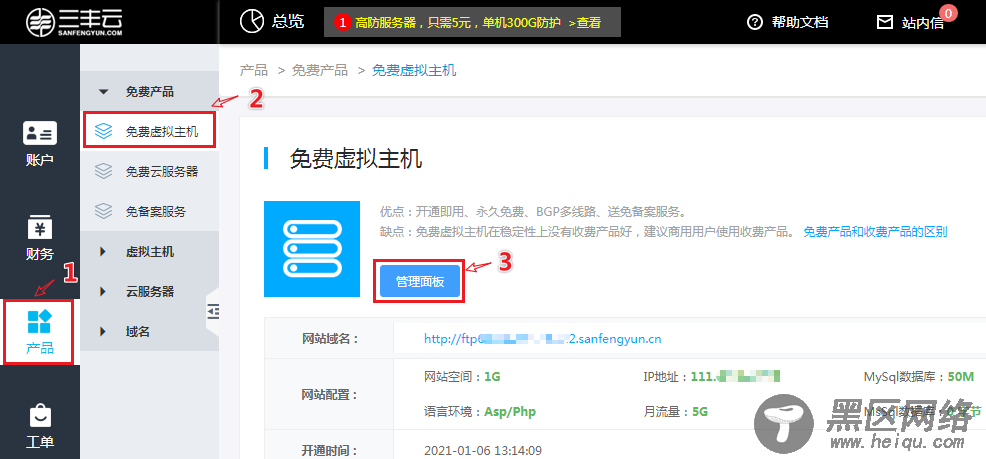Image resolution: width=986 pixels, height=459 pixels.
Task: Click the IP地址 value
Action: pyautogui.click(x=736, y=377)
